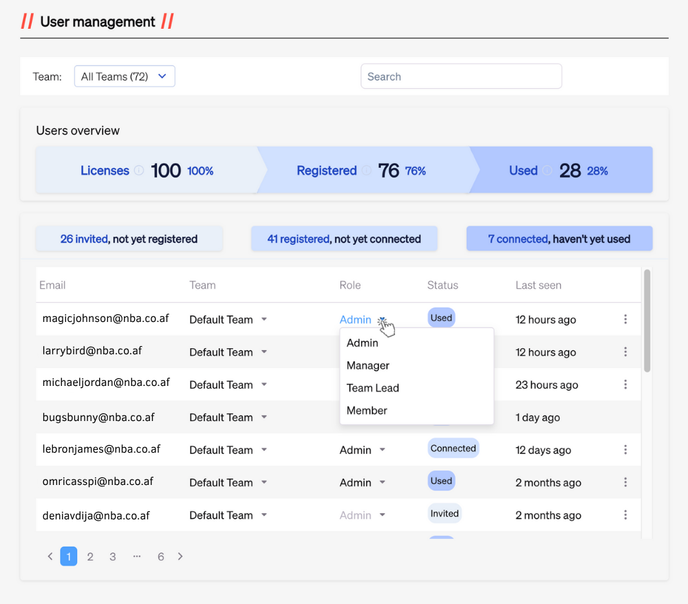Go to next page with right arrow
Image resolution: width=688 pixels, height=604 pixels.
pyautogui.click(x=180, y=557)
